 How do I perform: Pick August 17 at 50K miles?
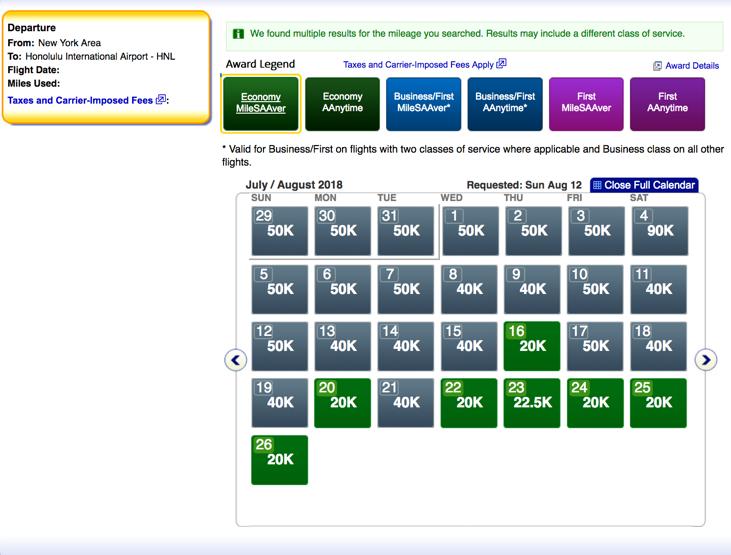click(x=595, y=346)
